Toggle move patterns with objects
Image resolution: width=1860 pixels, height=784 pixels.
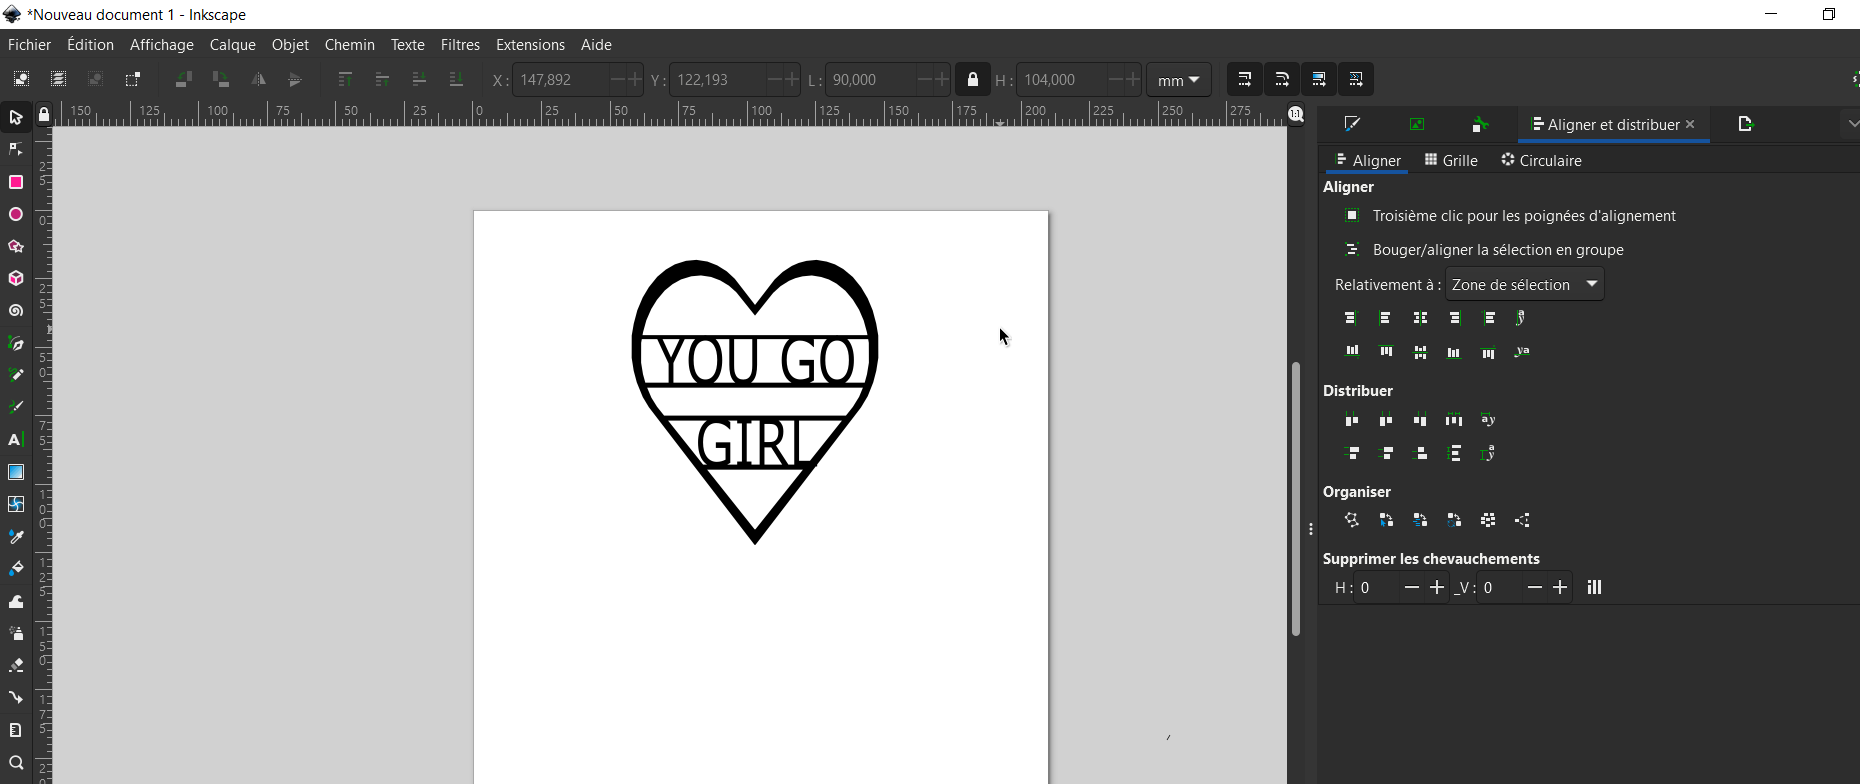(x=1356, y=79)
